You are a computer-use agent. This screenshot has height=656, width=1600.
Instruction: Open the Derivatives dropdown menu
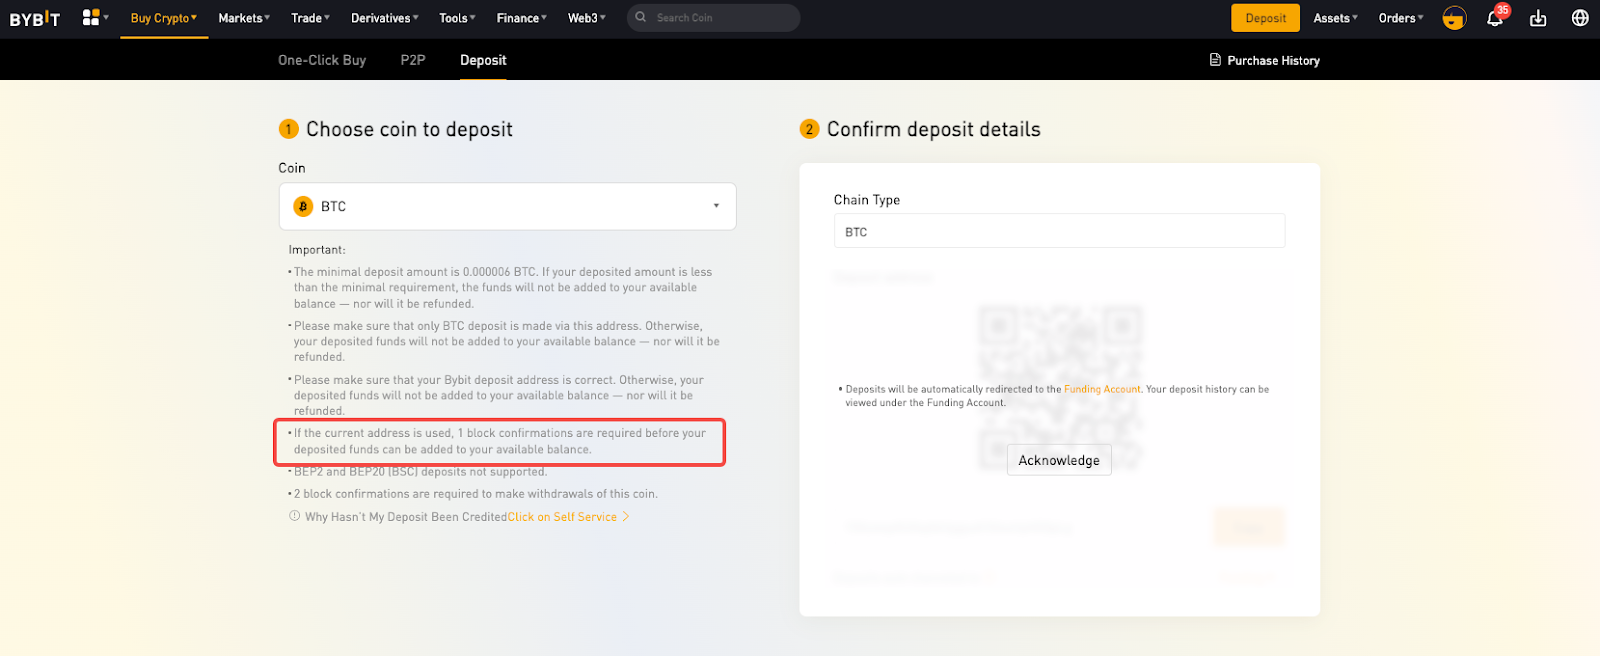coord(384,18)
